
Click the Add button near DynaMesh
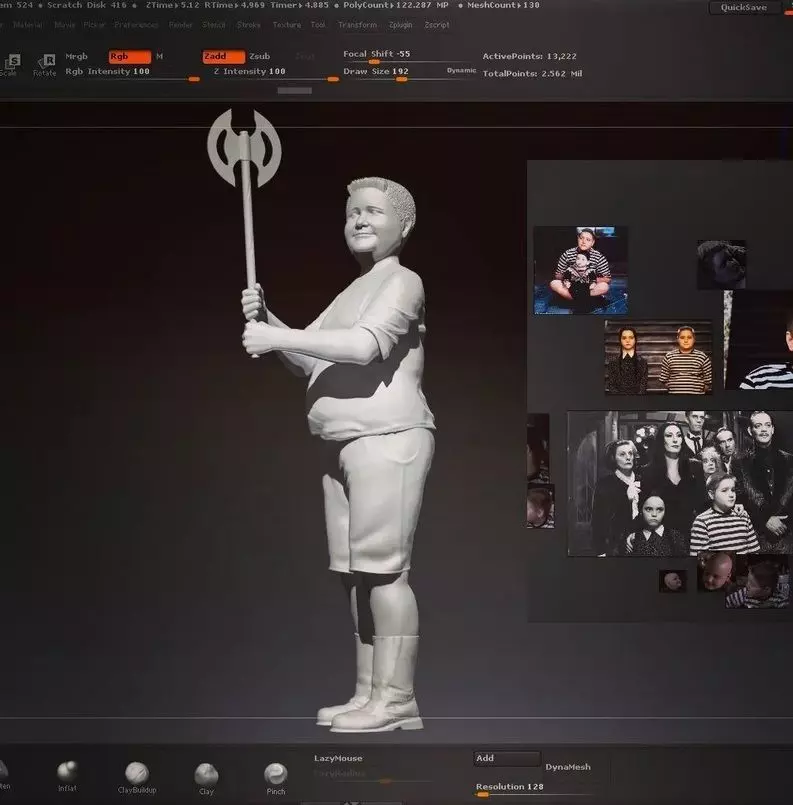pyautogui.click(x=507, y=758)
